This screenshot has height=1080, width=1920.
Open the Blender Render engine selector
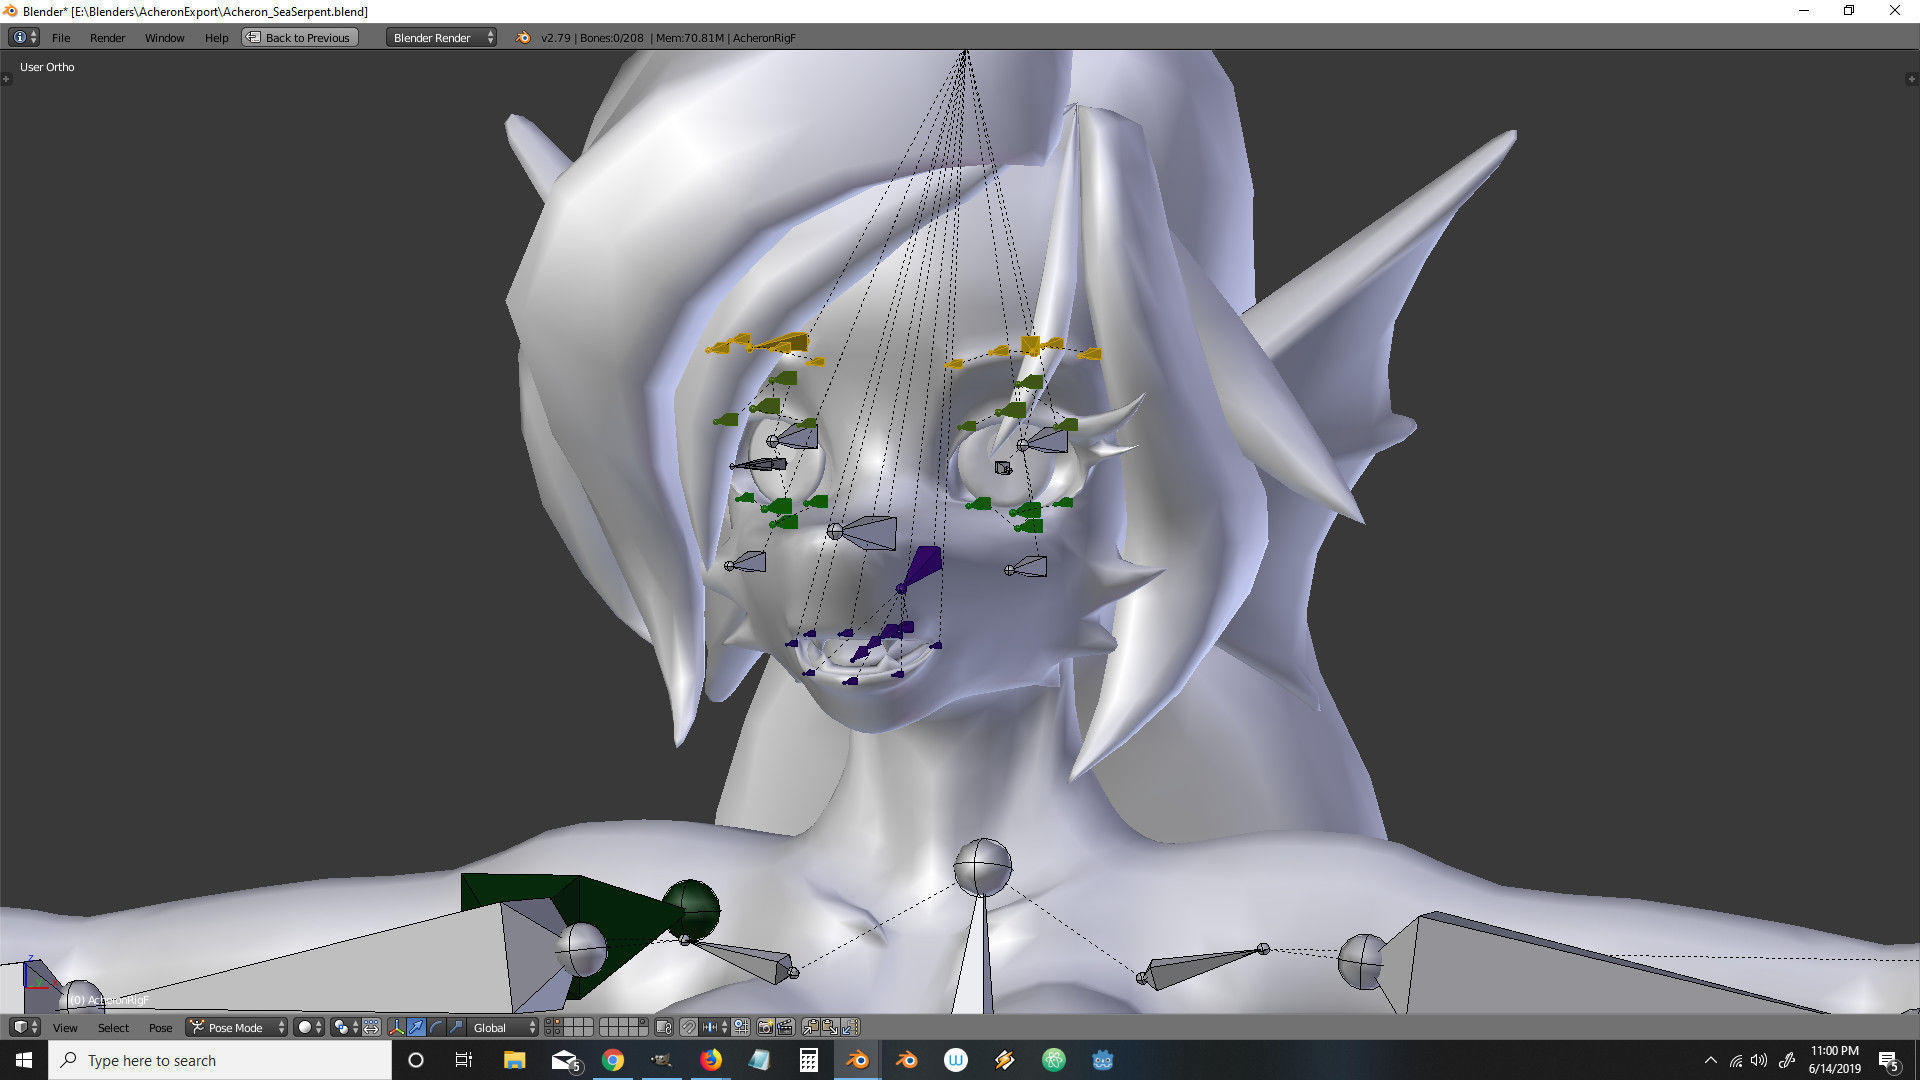tap(441, 37)
